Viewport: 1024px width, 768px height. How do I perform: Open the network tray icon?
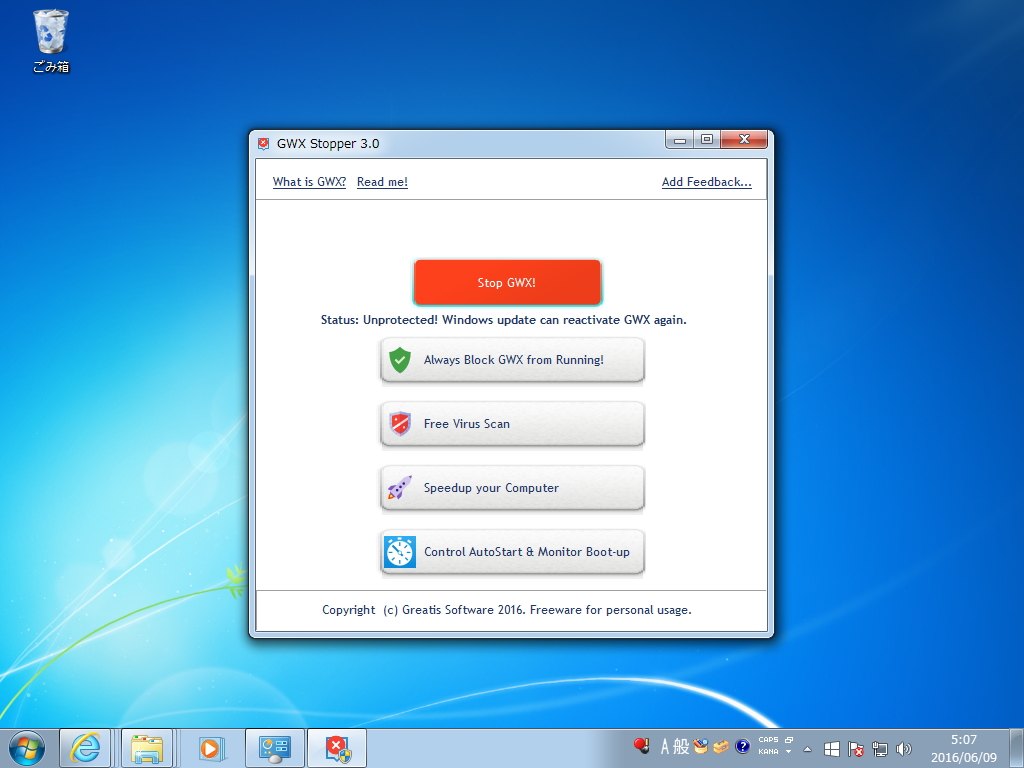880,749
